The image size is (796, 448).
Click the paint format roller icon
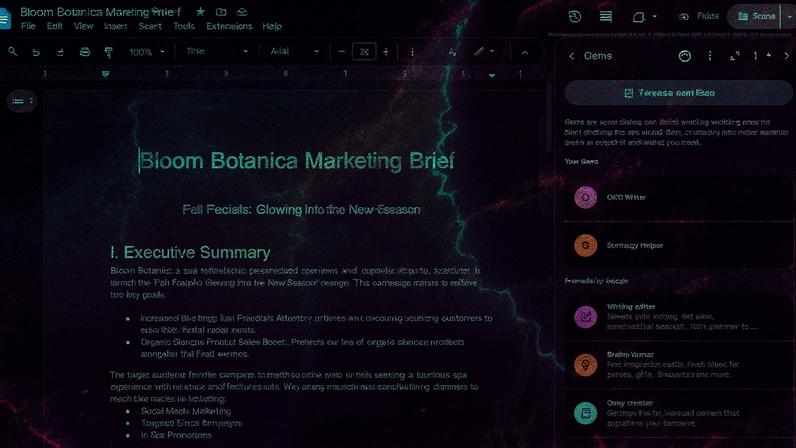[x=108, y=51]
